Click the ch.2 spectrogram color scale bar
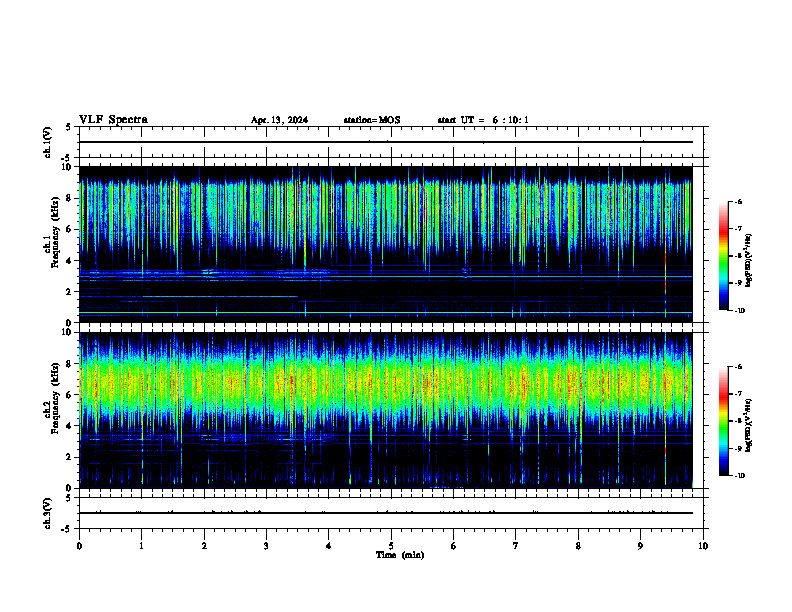This screenshot has height=612, width=792. [x=724, y=421]
